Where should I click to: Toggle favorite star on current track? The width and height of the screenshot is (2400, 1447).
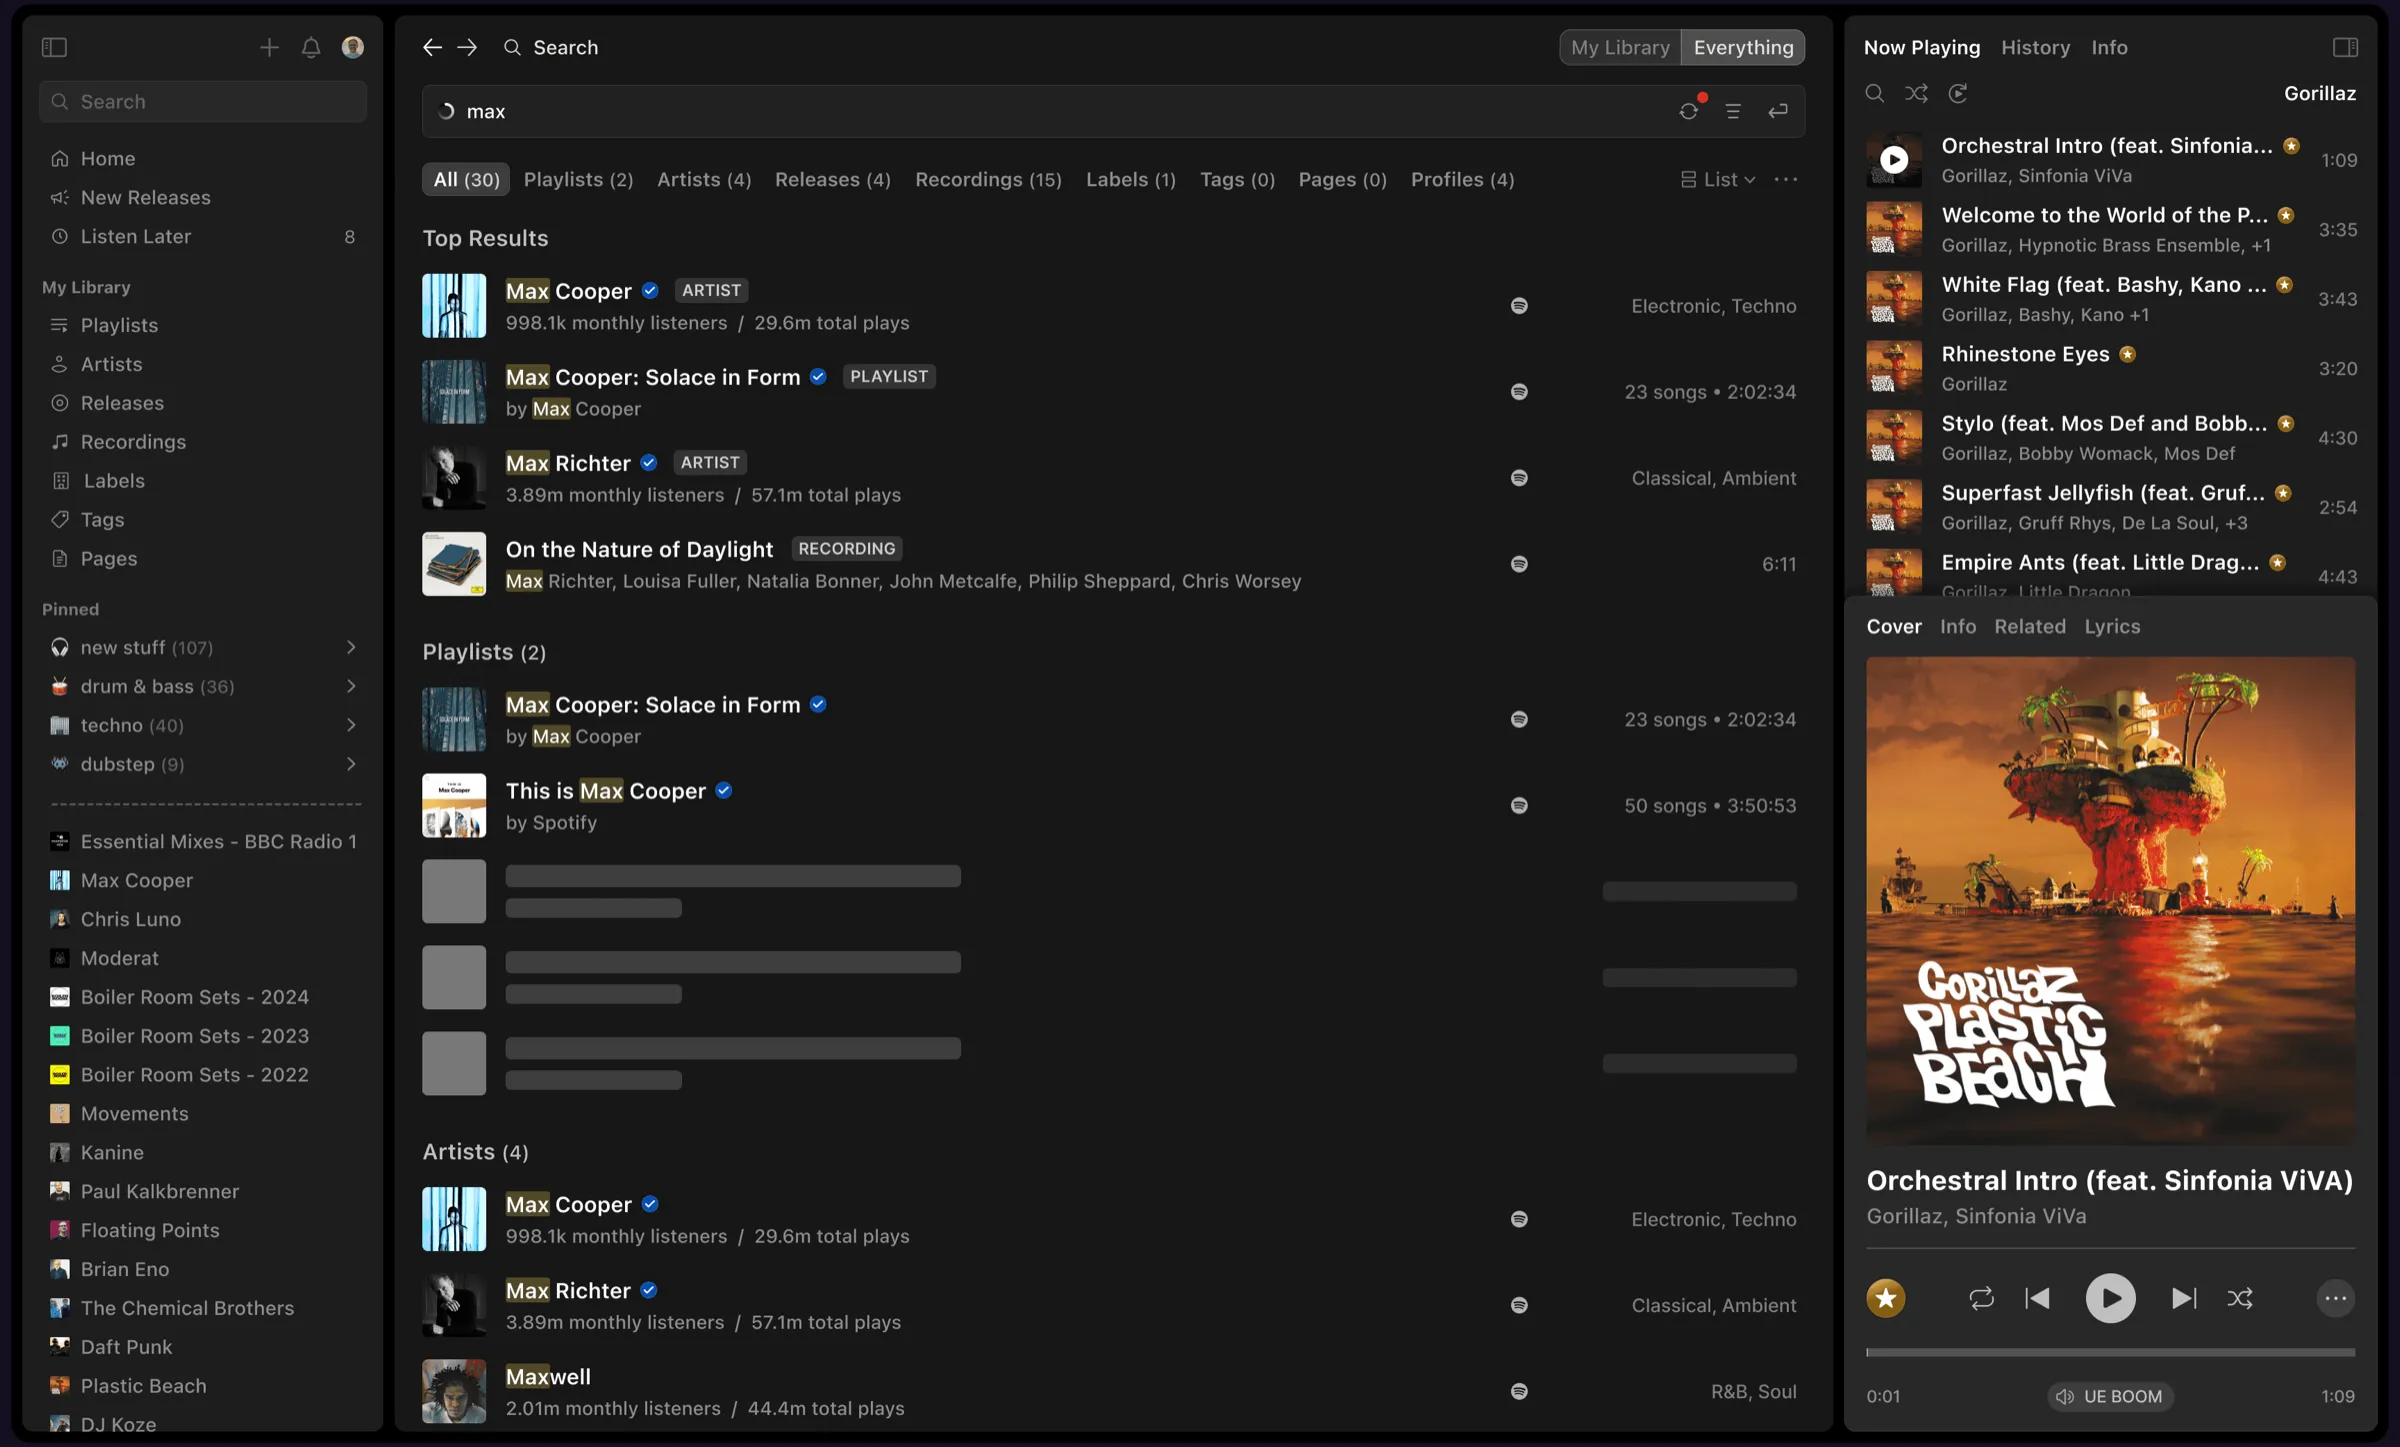[x=1886, y=1298]
